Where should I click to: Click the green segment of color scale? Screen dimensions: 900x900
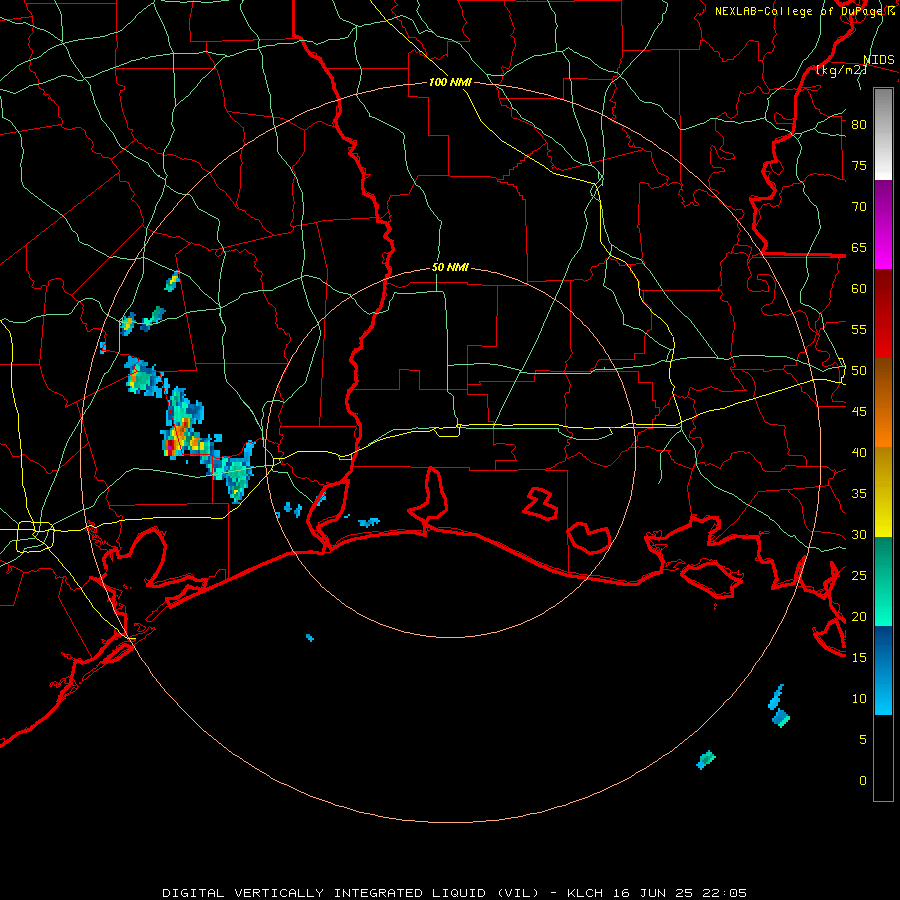point(883,581)
